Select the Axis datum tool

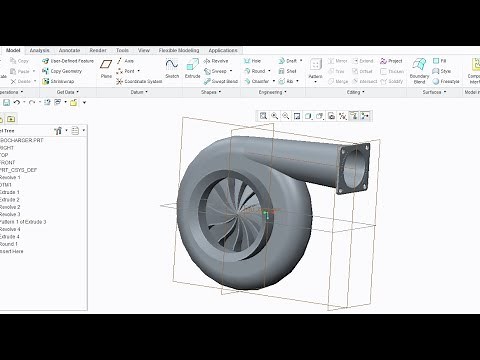point(125,61)
